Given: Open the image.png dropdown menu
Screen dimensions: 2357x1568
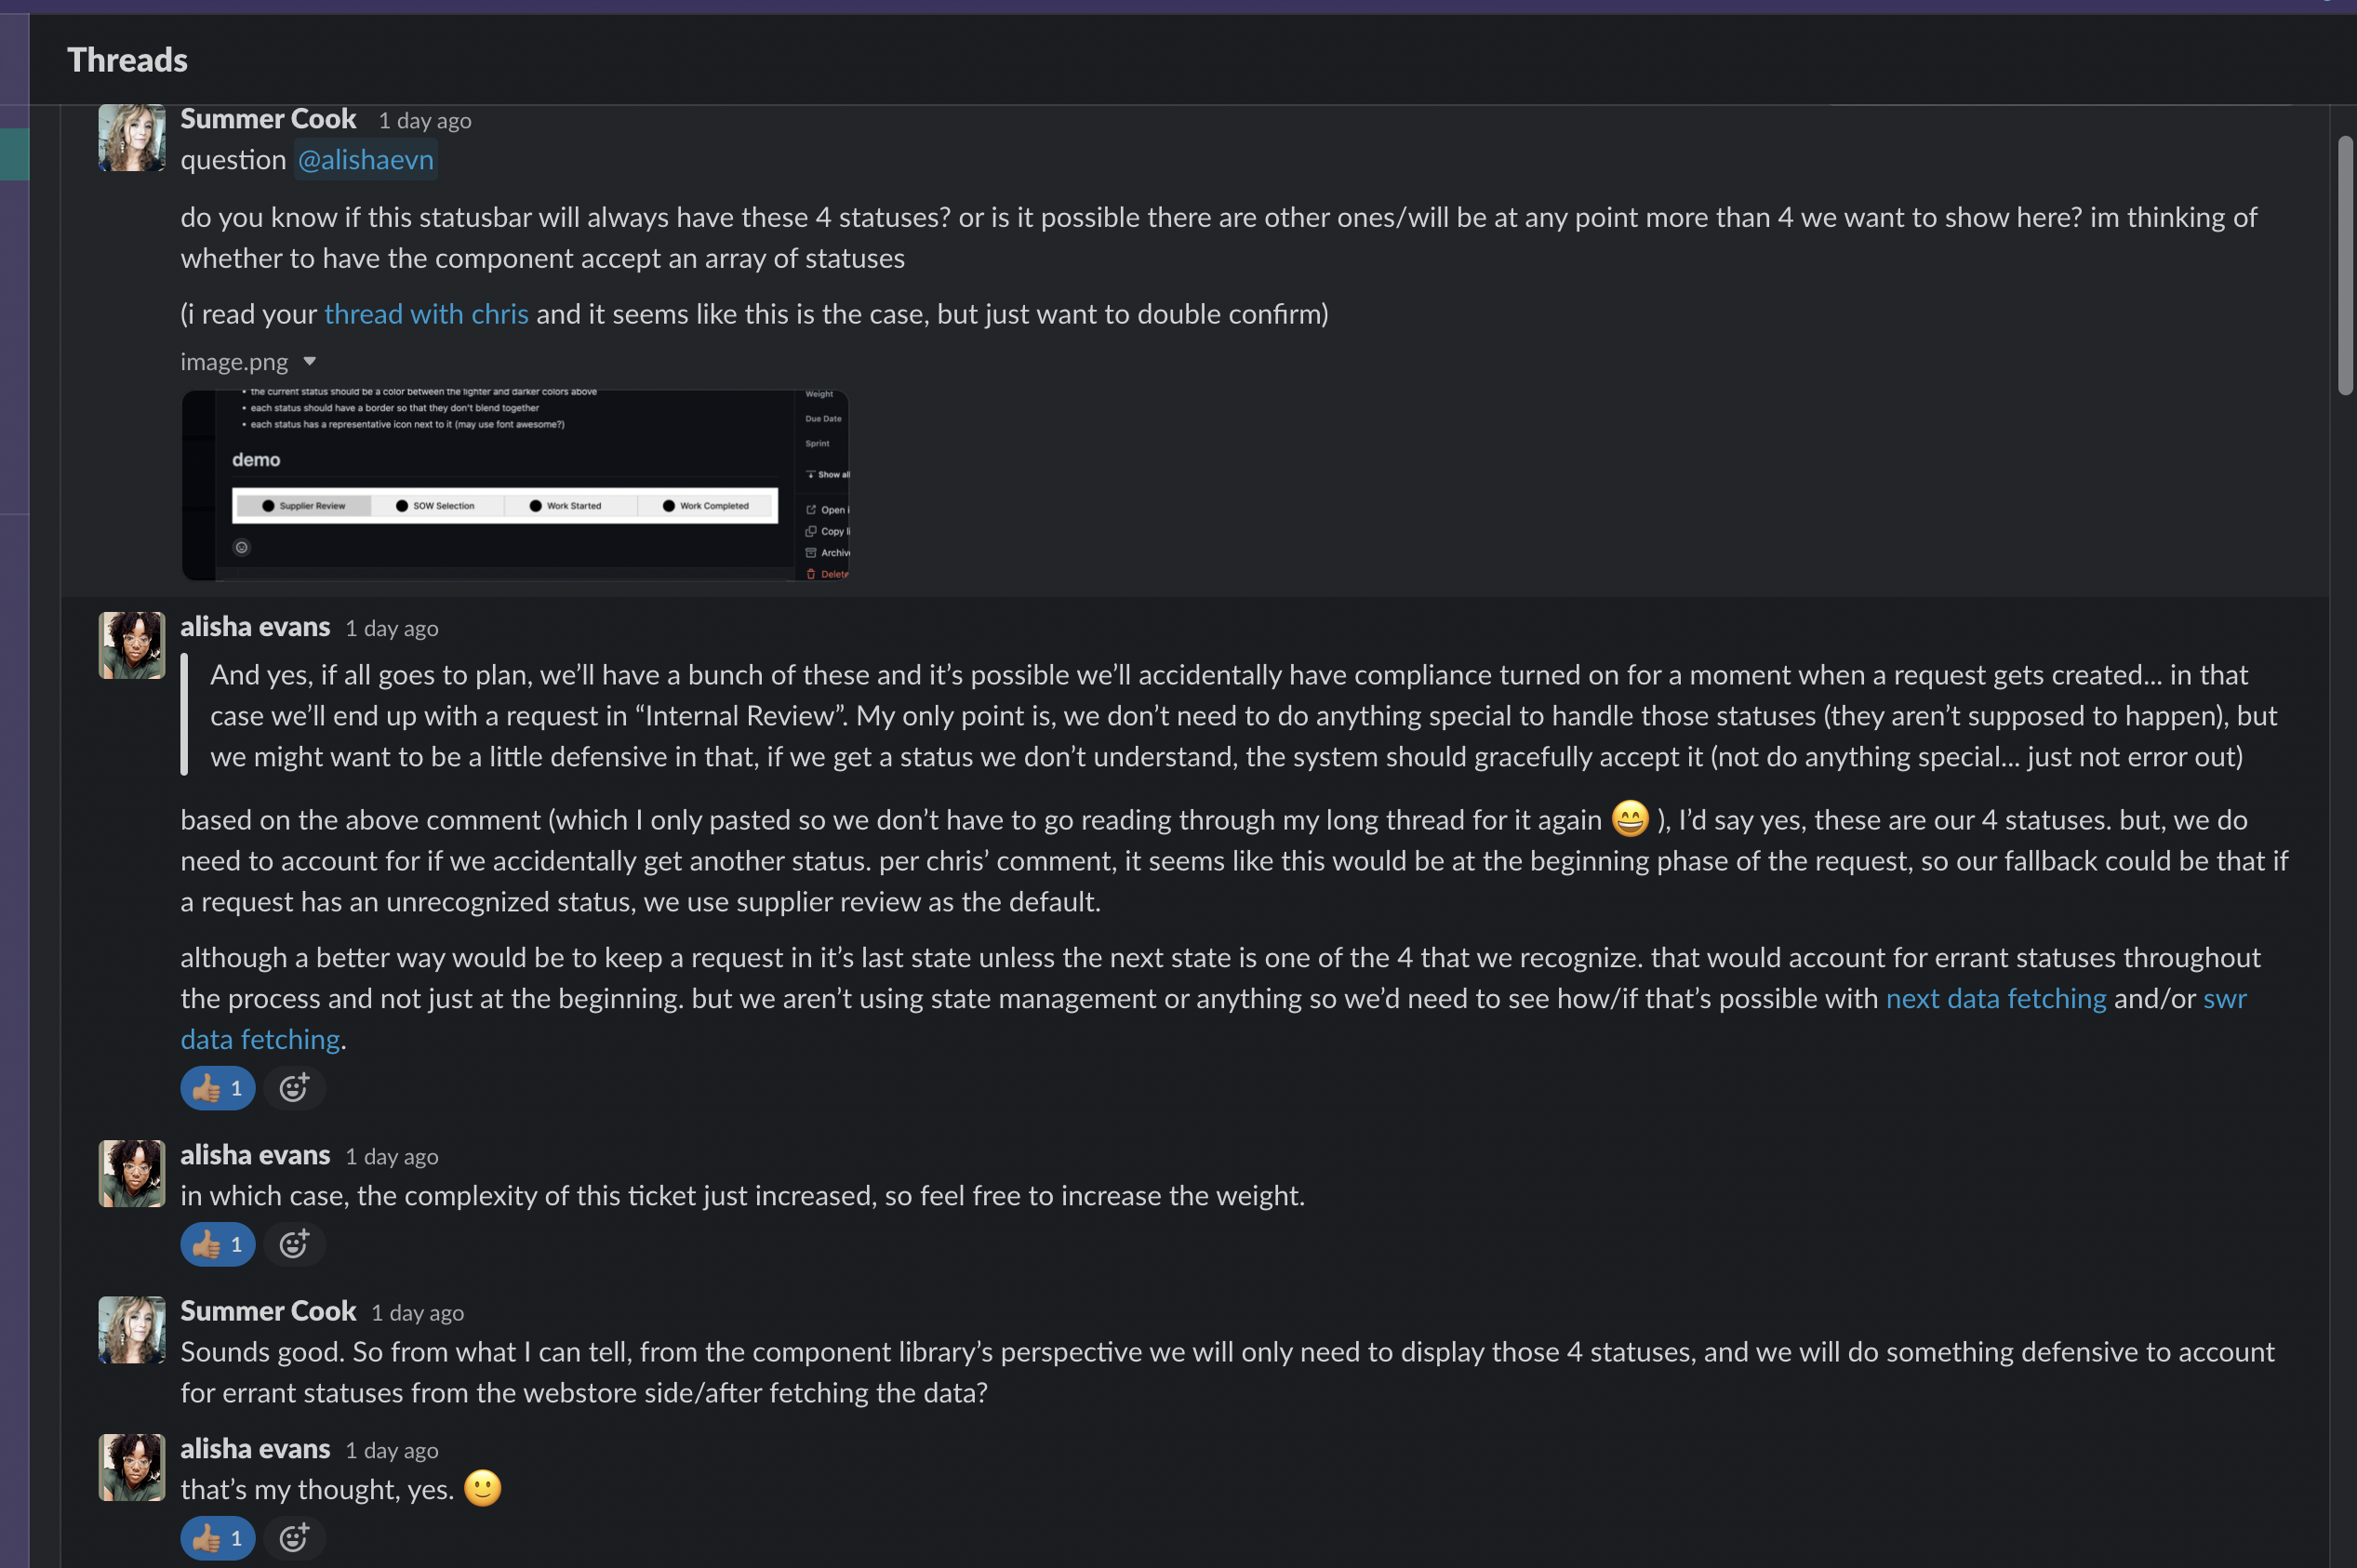Looking at the screenshot, I should (x=310, y=361).
